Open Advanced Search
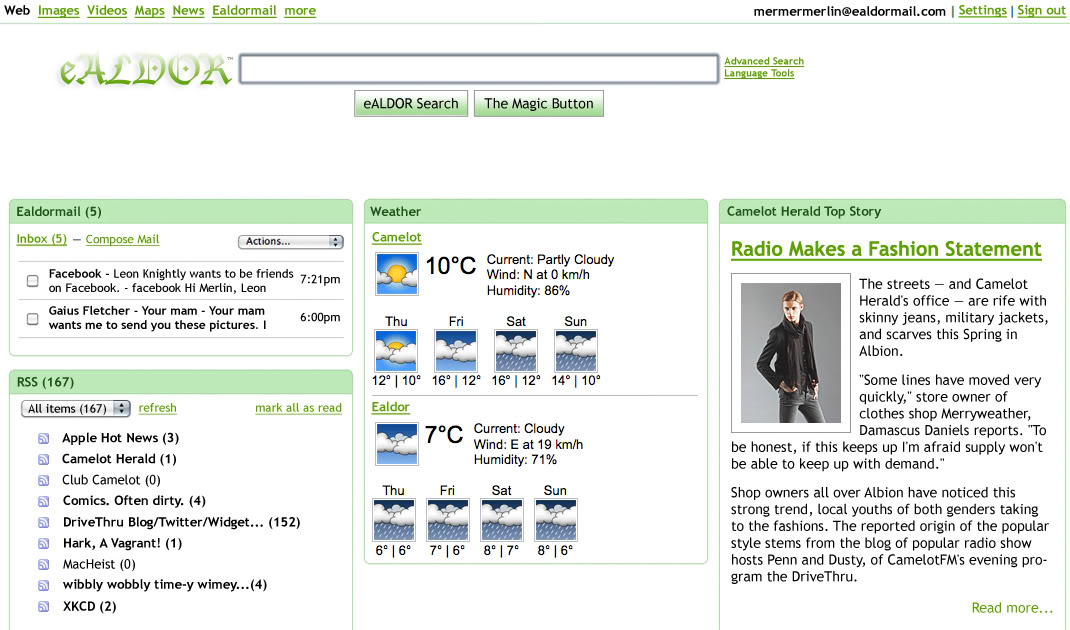This screenshot has height=630, width=1070. 764,61
